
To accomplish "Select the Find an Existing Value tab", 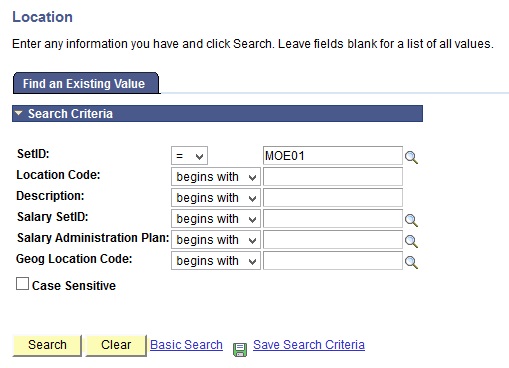I will (86, 83).
